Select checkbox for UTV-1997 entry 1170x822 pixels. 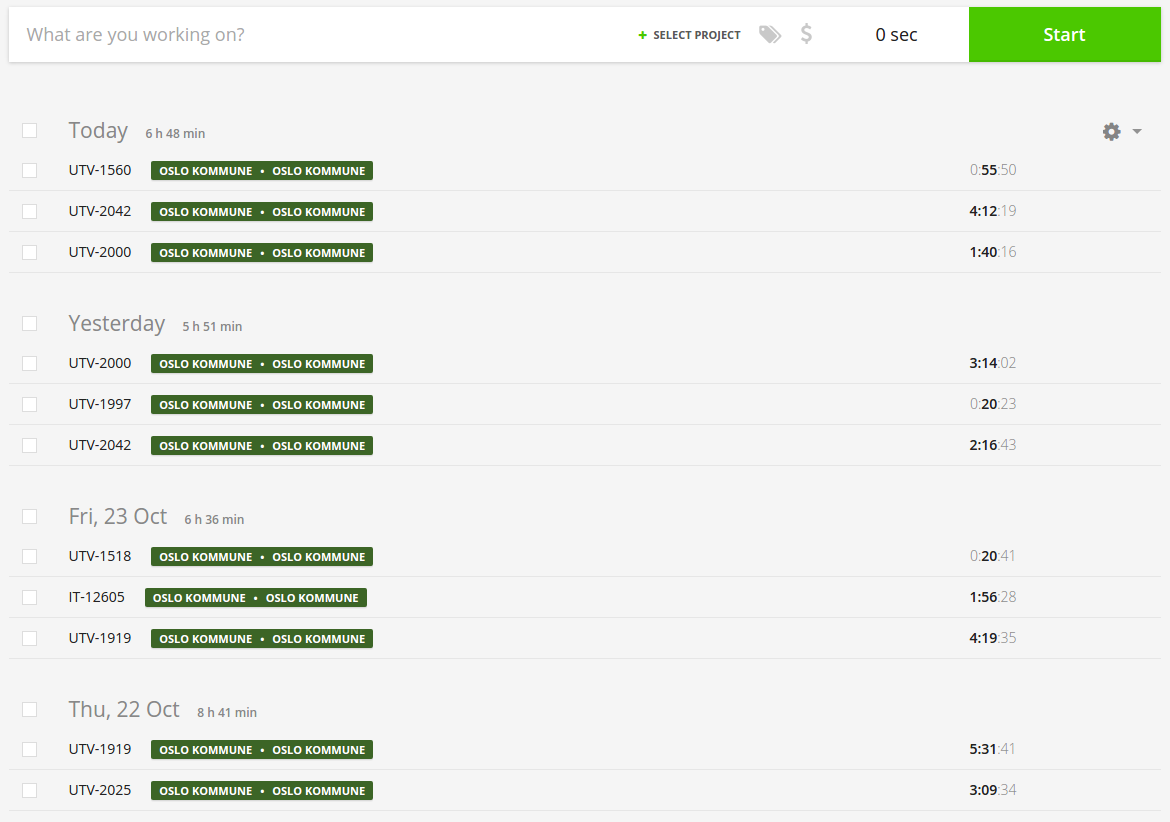(30, 404)
